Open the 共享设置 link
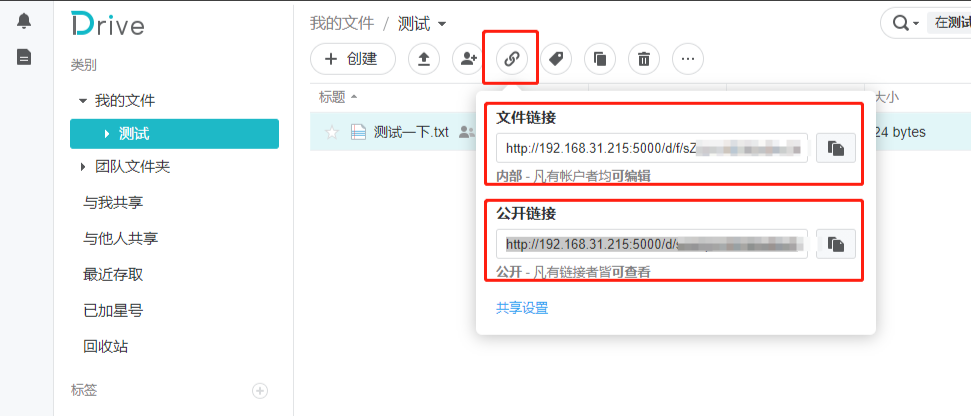Image resolution: width=971 pixels, height=416 pixels. point(522,308)
